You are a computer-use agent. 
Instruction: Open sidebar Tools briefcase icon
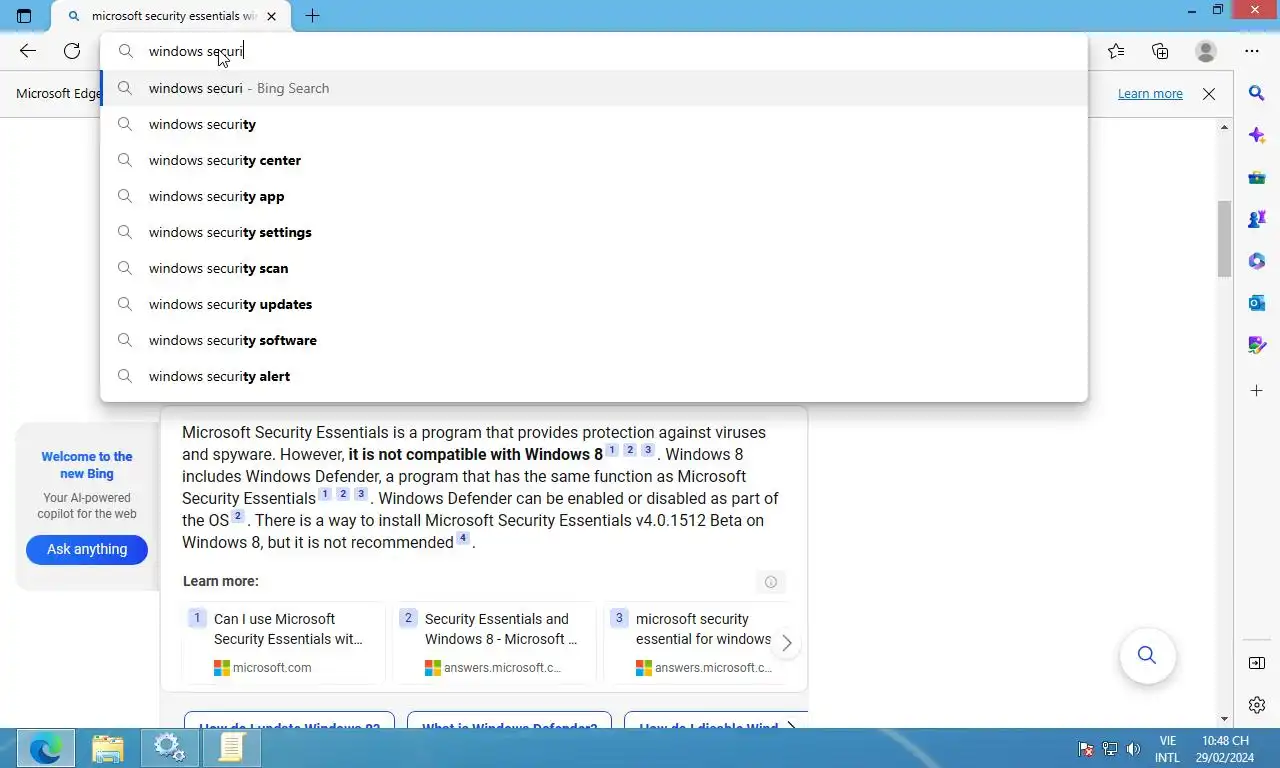1257,177
